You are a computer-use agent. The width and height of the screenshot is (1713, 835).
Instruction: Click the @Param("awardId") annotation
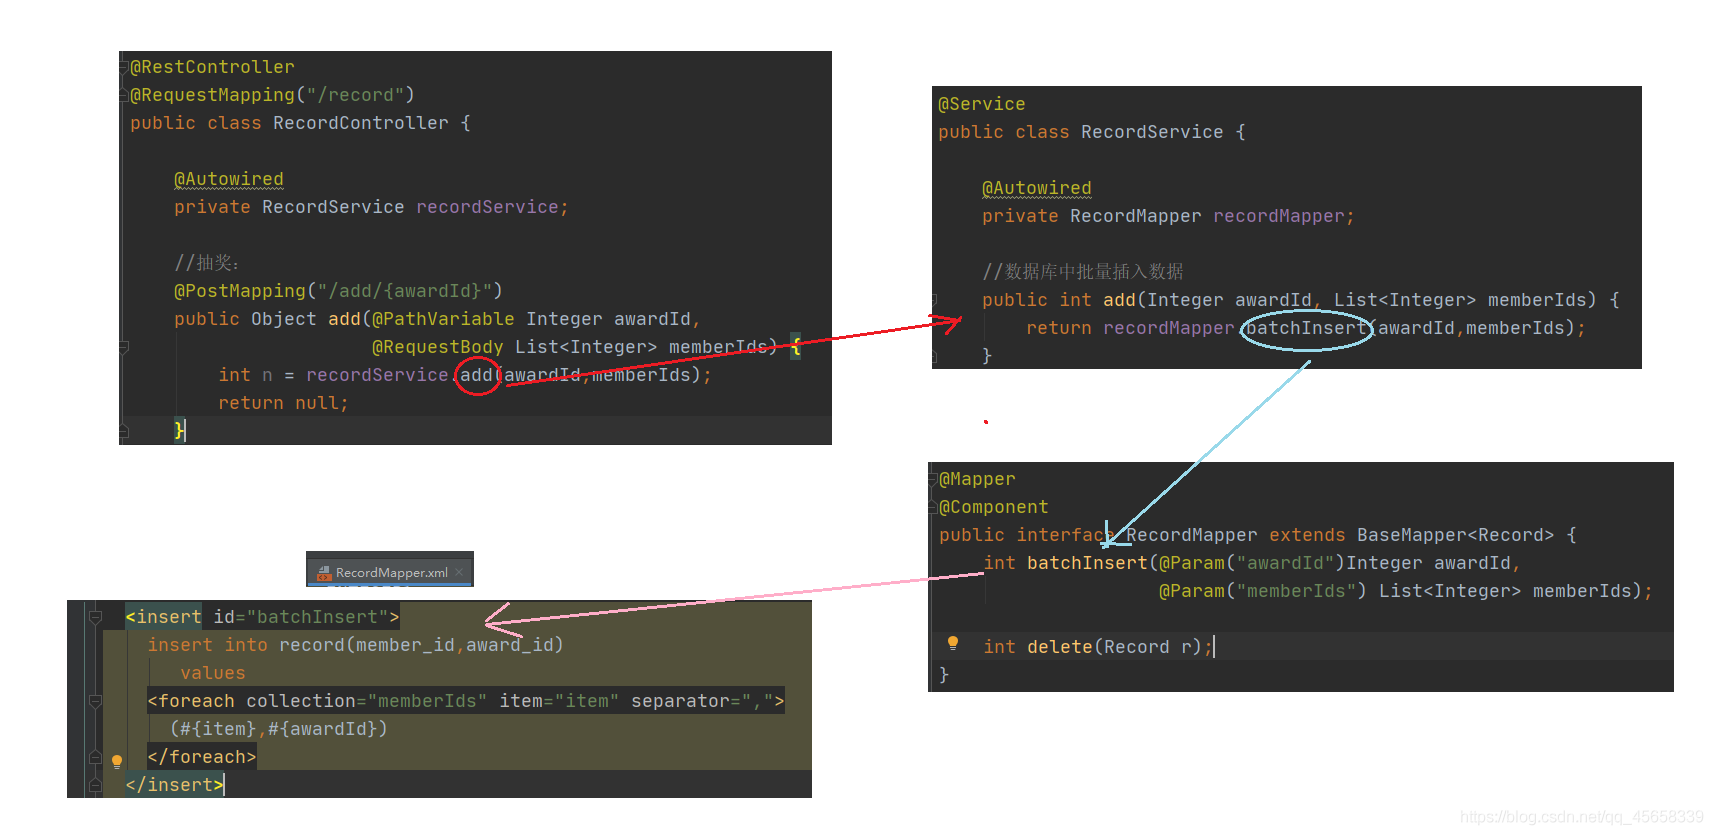tap(1252, 563)
